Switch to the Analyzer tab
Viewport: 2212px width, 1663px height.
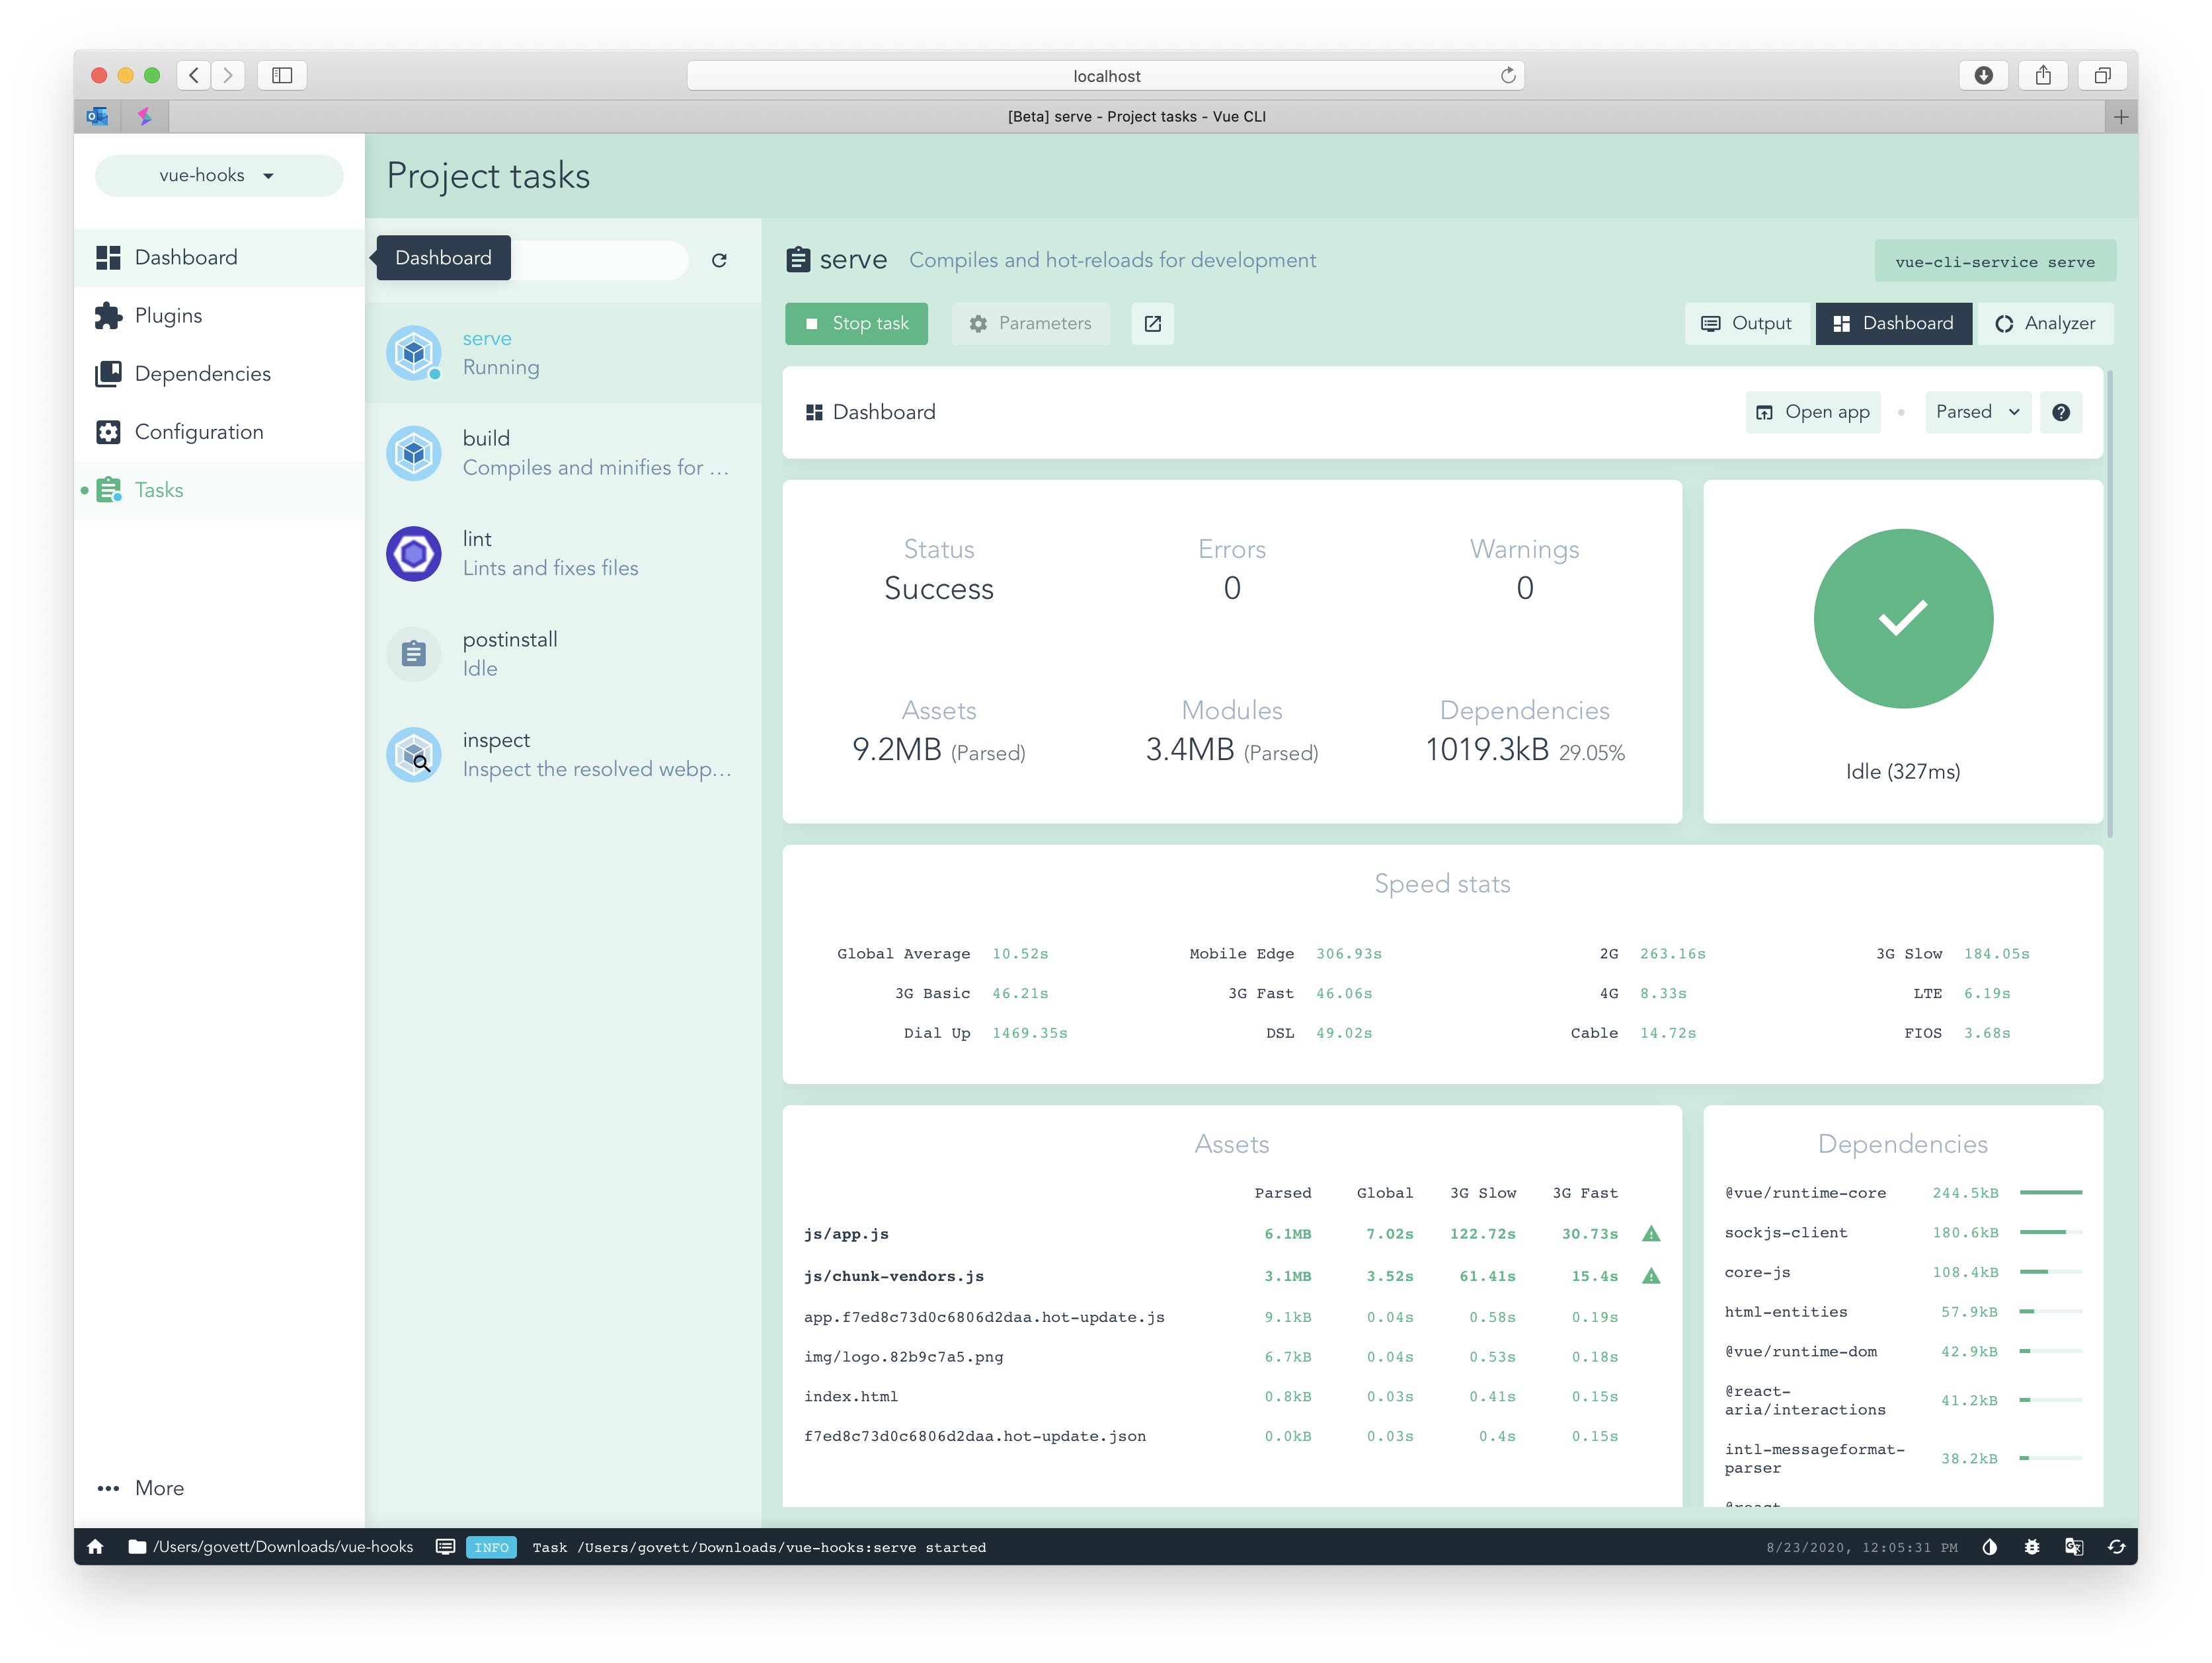2045,323
